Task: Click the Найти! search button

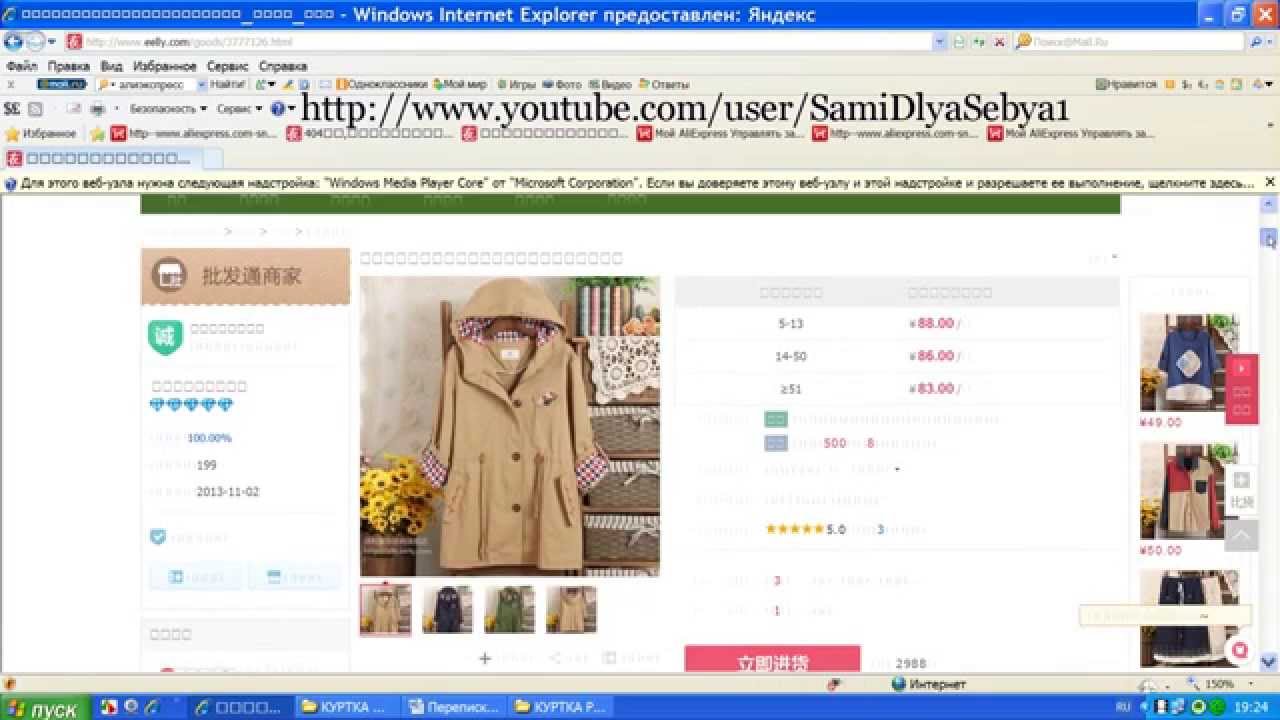Action: (x=227, y=85)
